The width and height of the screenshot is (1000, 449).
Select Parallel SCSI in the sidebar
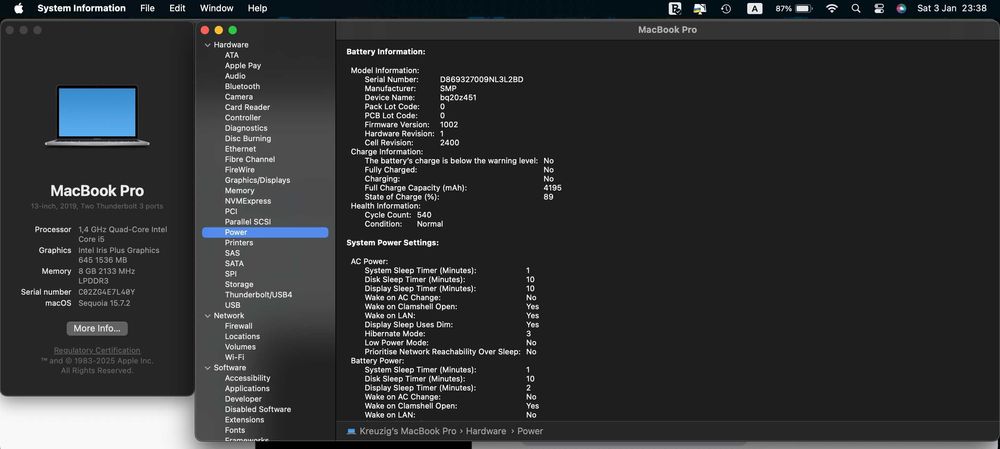click(x=247, y=222)
